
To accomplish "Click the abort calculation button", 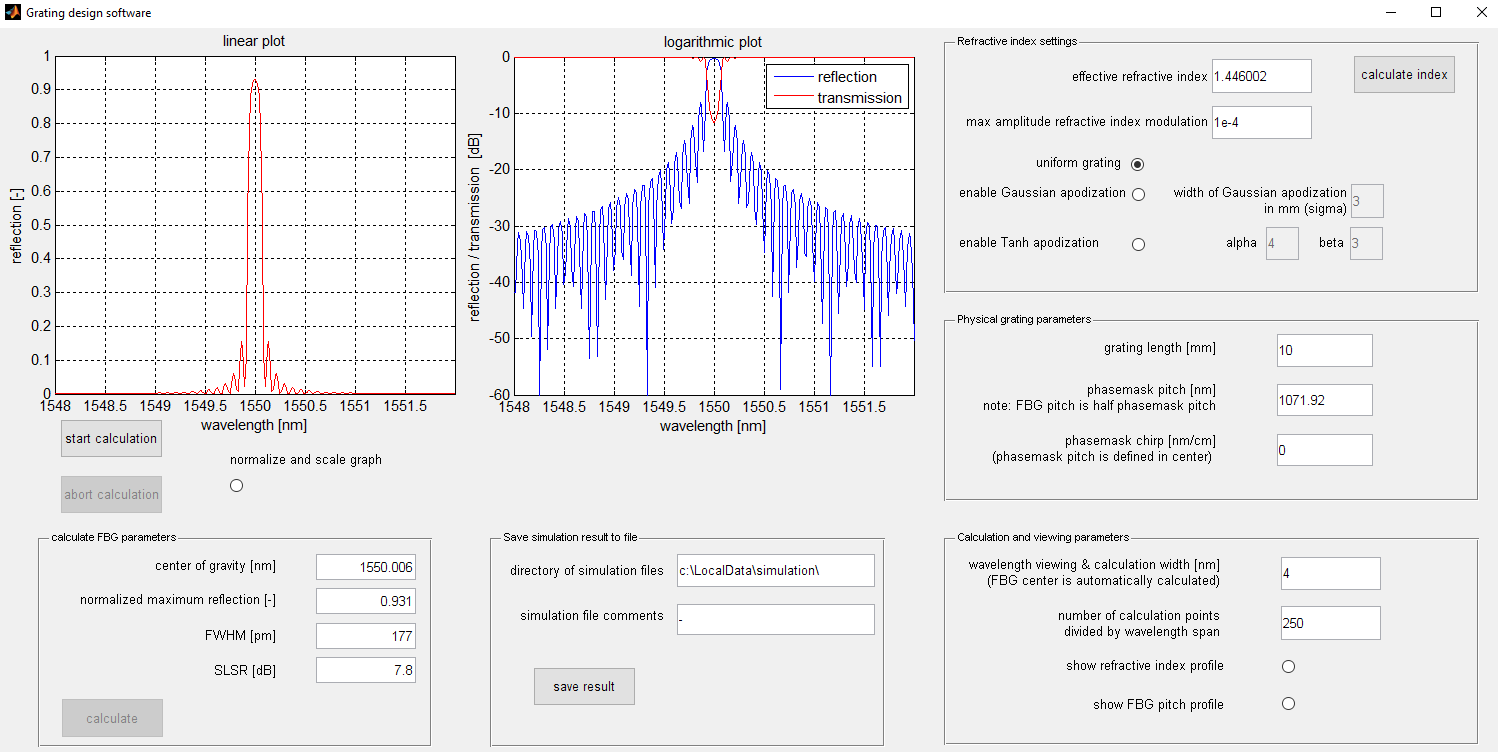I will [110, 494].
